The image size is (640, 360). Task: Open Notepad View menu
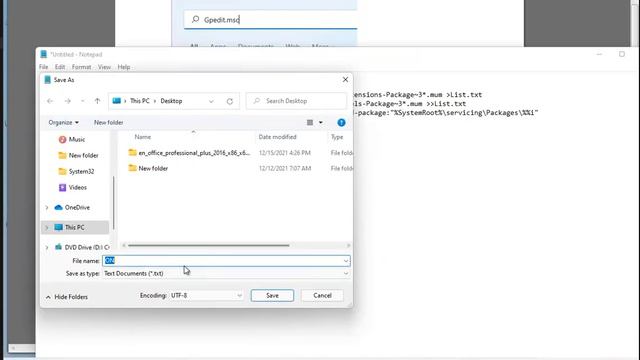(x=104, y=67)
